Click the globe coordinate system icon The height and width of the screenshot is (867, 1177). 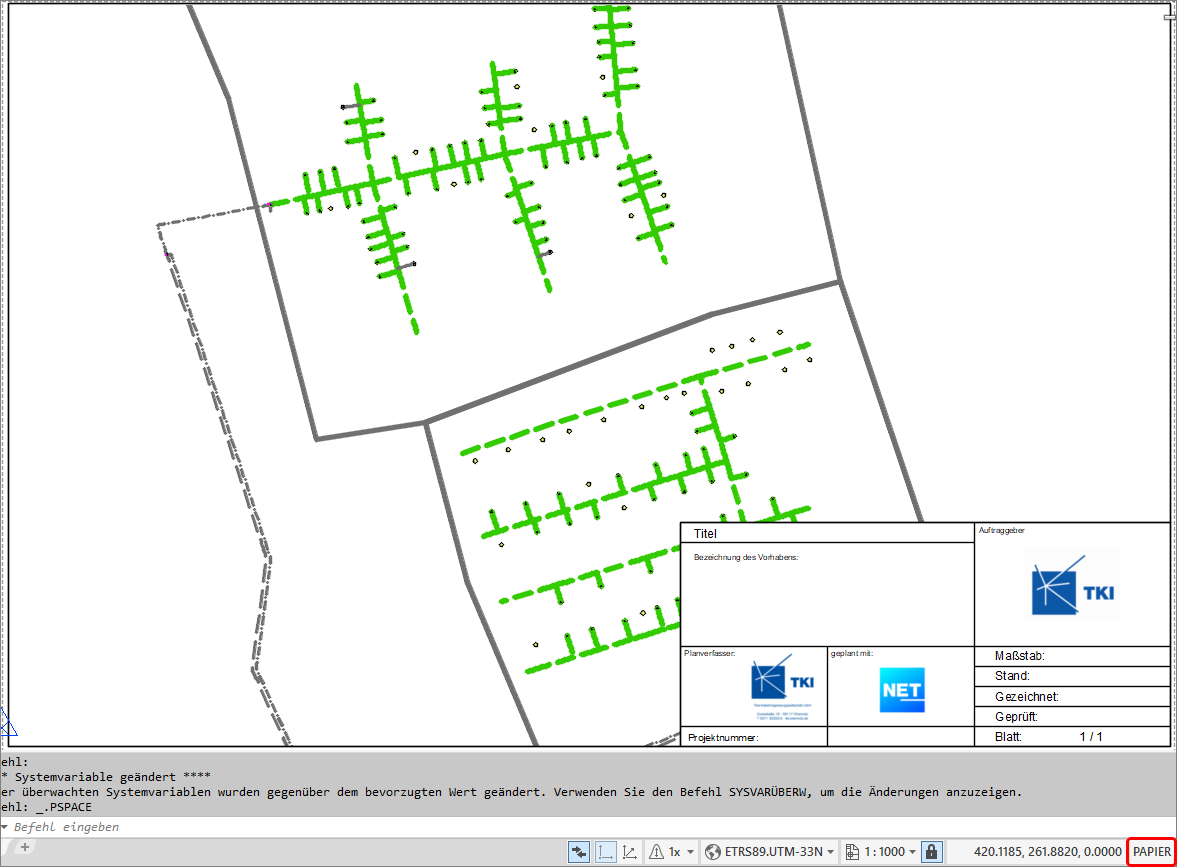712,852
